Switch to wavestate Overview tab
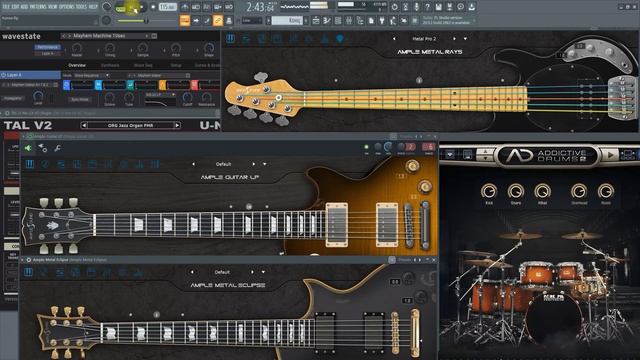The height and width of the screenshot is (360, 640). pyautogui.click(x=77, y=65)
